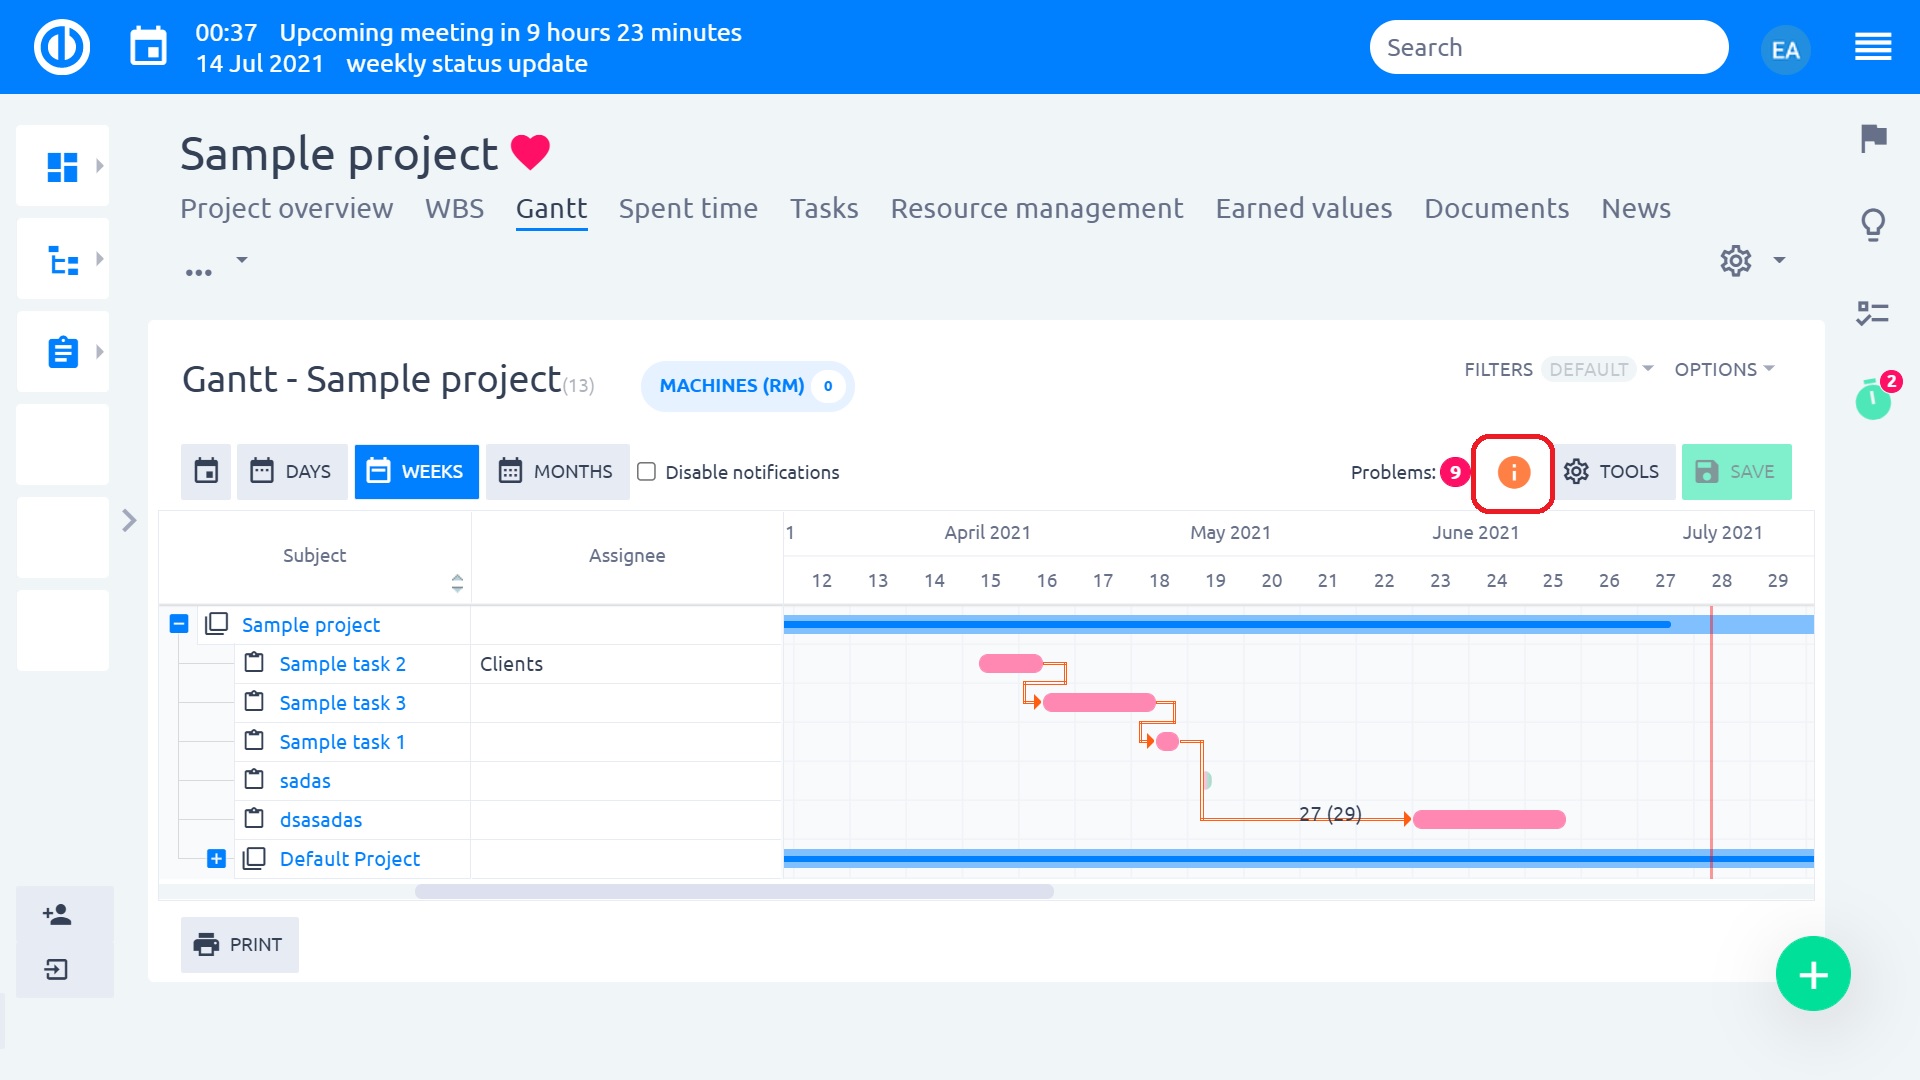The height and width of the screenshot is (1080, 1920).
Task: Click the Default Project folder icon
Action: click(254, 858)
